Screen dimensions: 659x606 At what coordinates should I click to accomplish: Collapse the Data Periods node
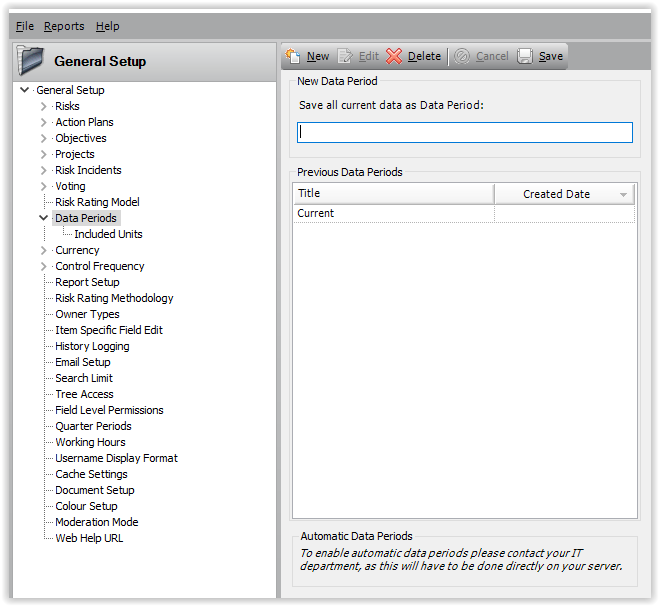[43, 218]
